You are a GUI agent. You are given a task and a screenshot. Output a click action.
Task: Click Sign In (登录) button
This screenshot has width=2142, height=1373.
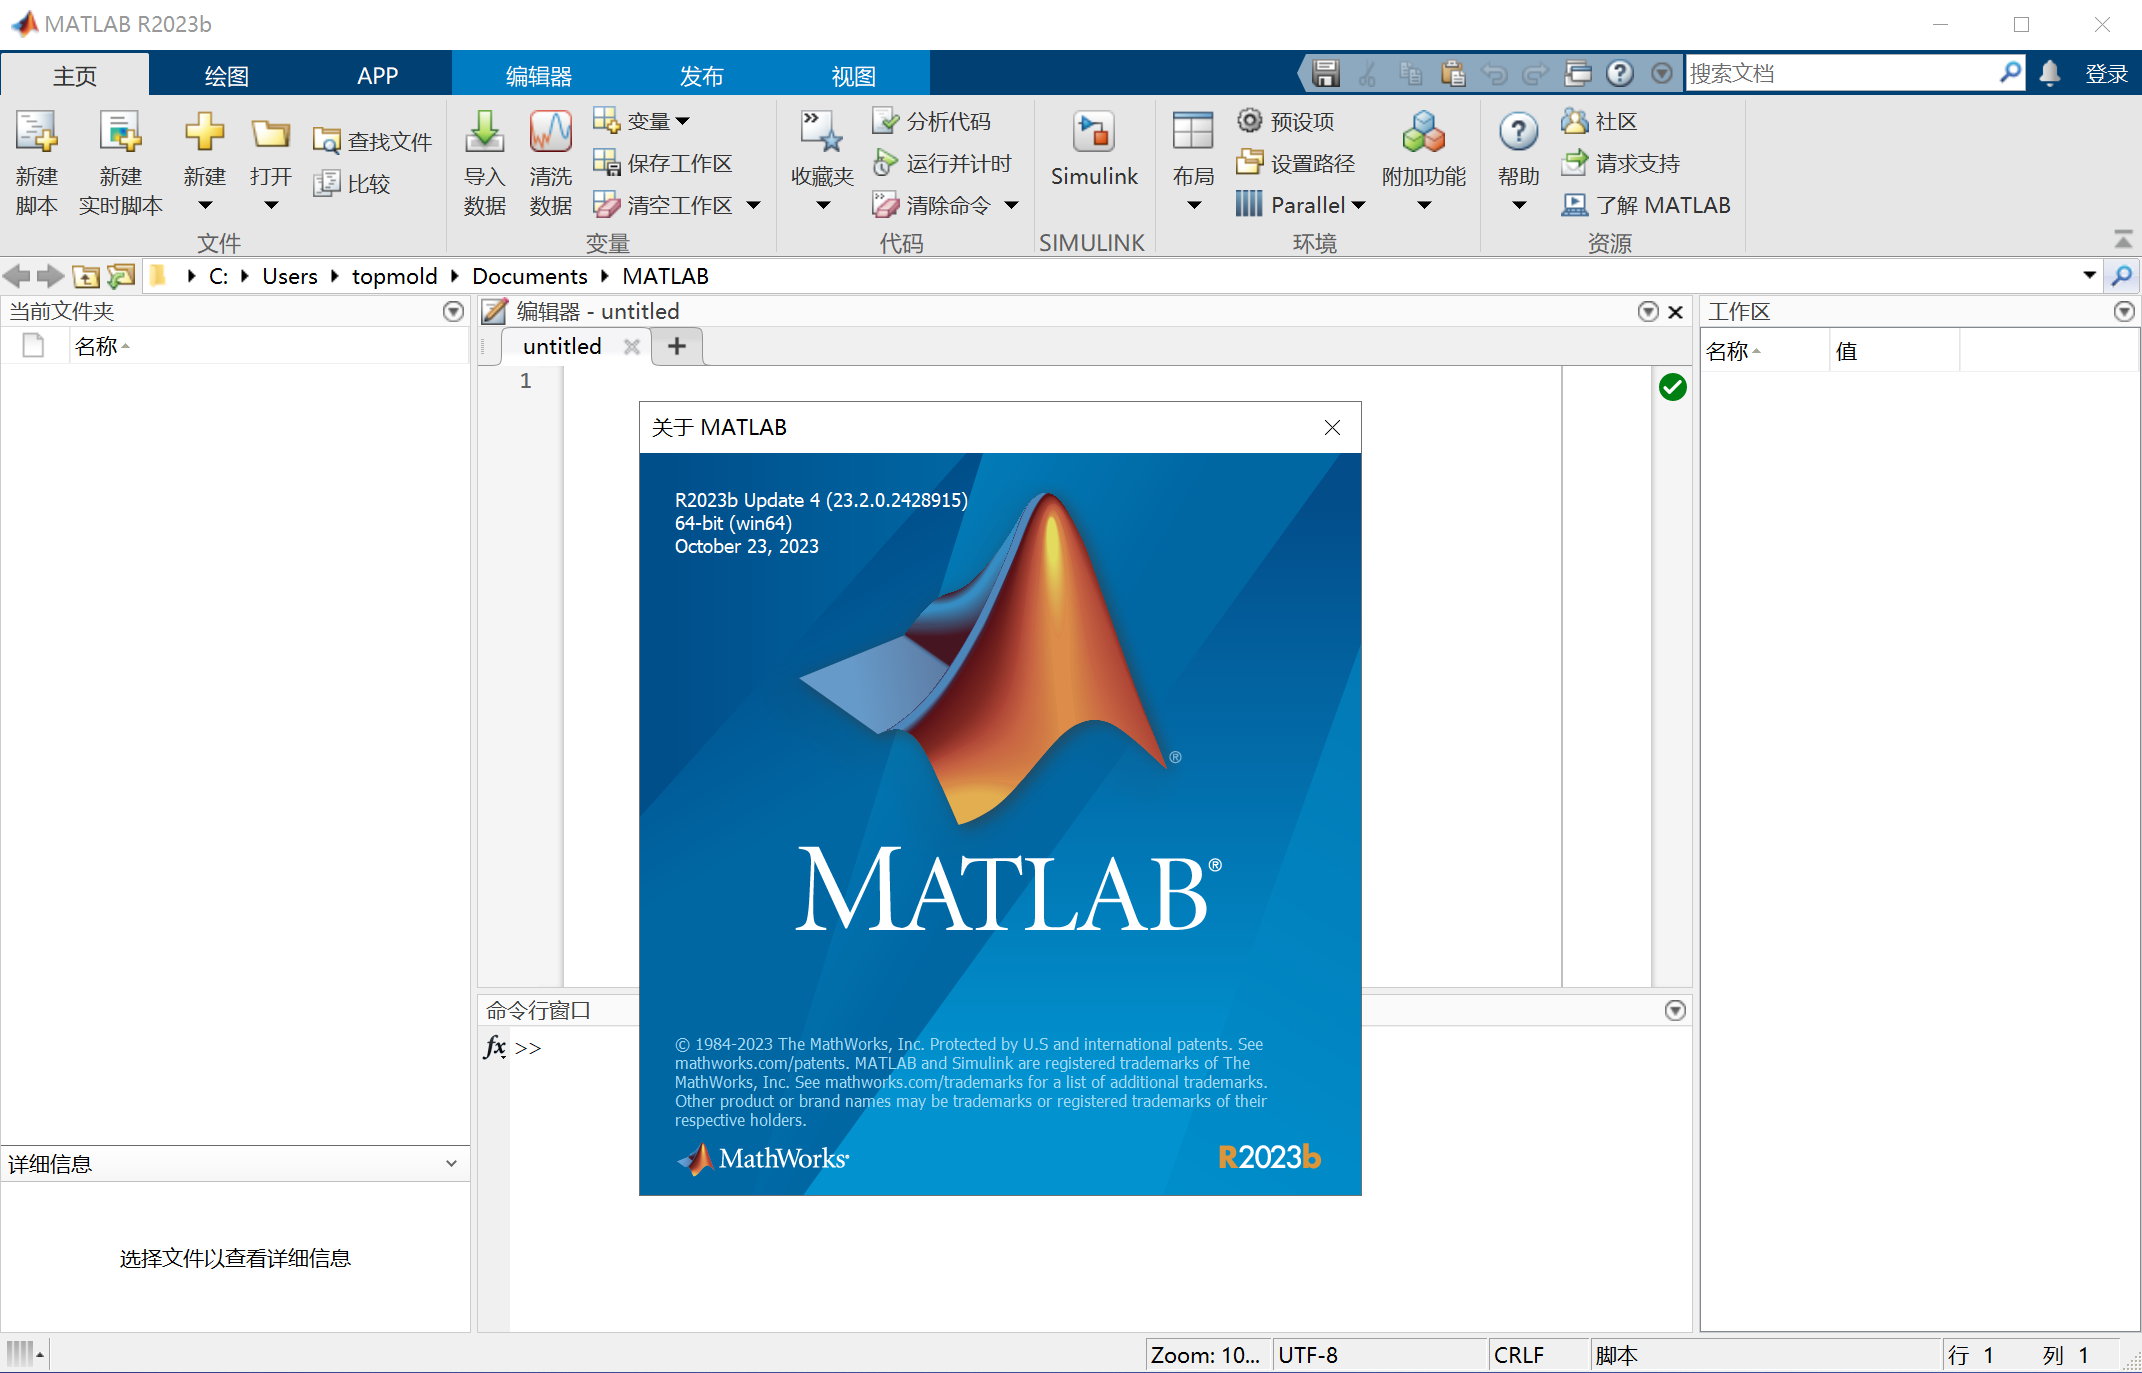click(x=2106, y=73)
